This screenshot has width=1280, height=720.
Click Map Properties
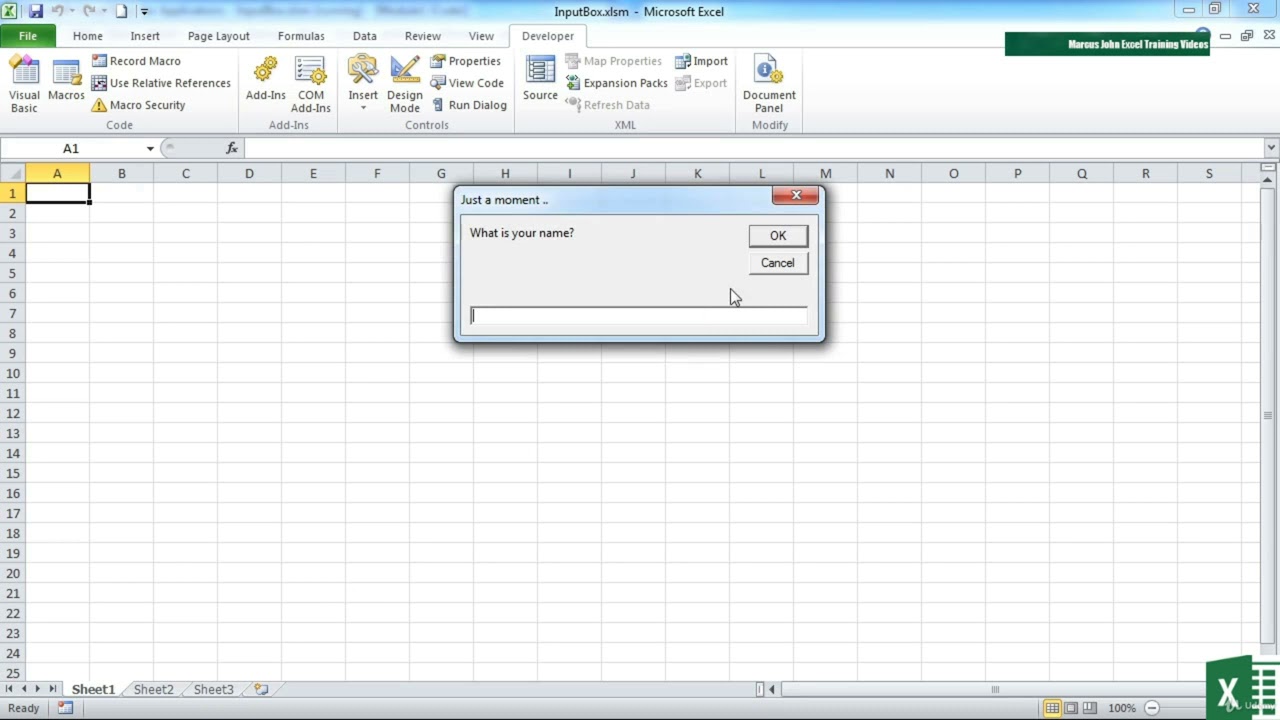[x=613, y=61]
